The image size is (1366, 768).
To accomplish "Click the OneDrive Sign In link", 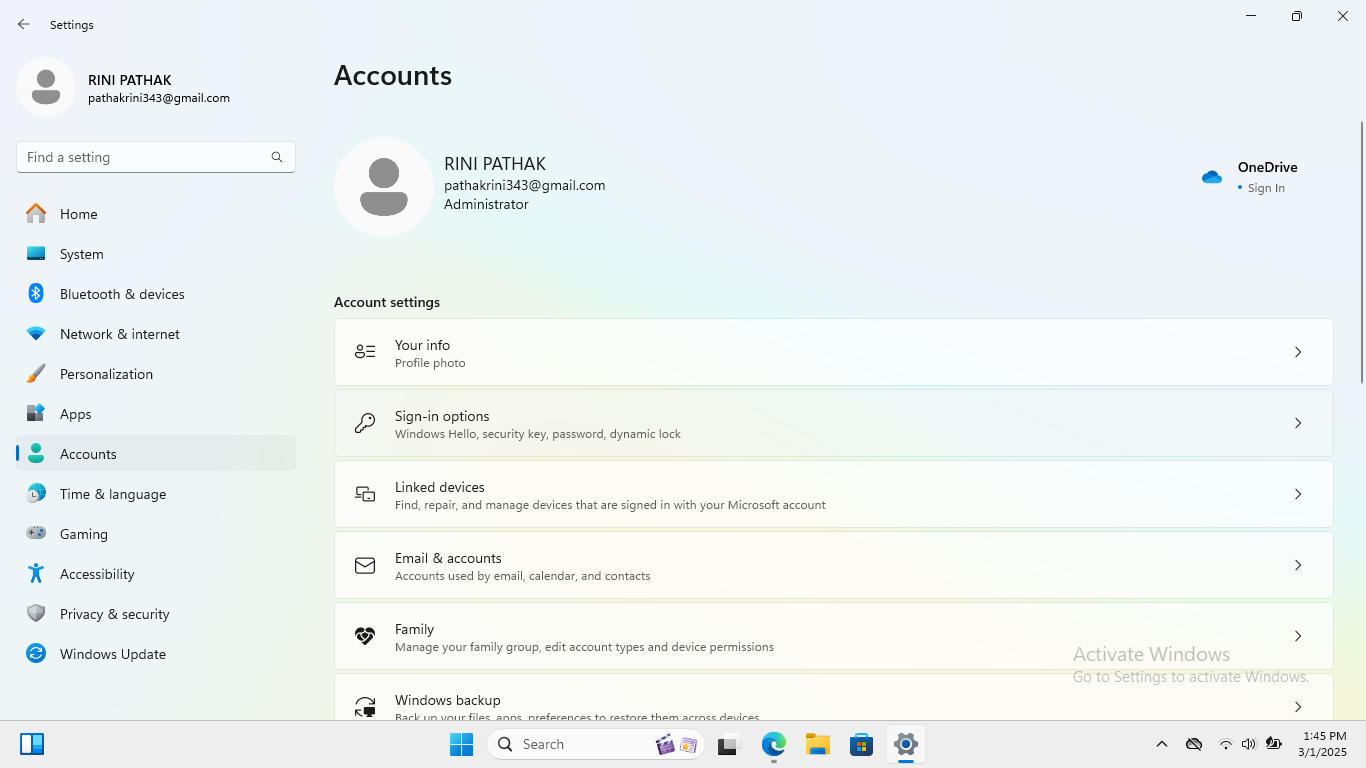I will 1266,188.
